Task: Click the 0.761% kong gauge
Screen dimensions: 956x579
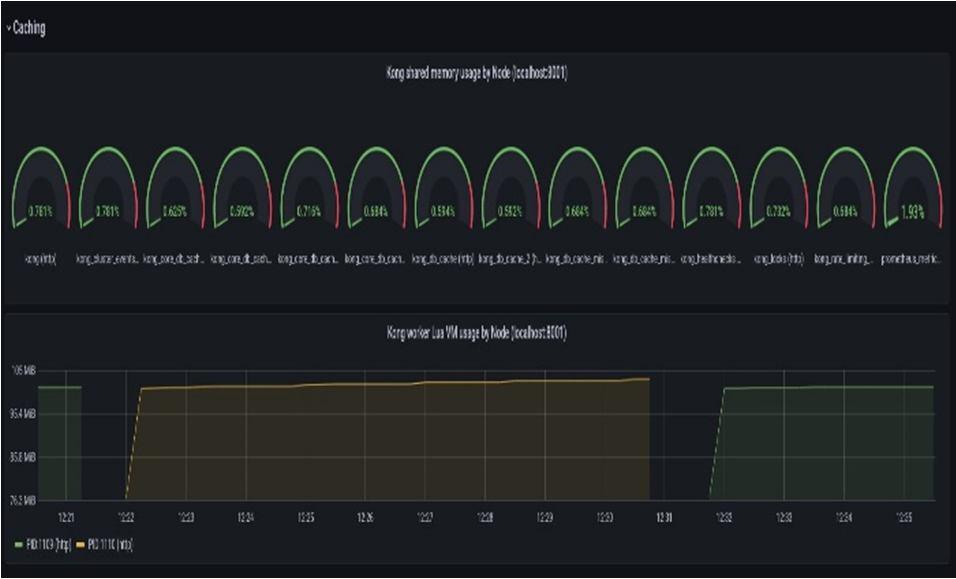Action: coord(41,188)
